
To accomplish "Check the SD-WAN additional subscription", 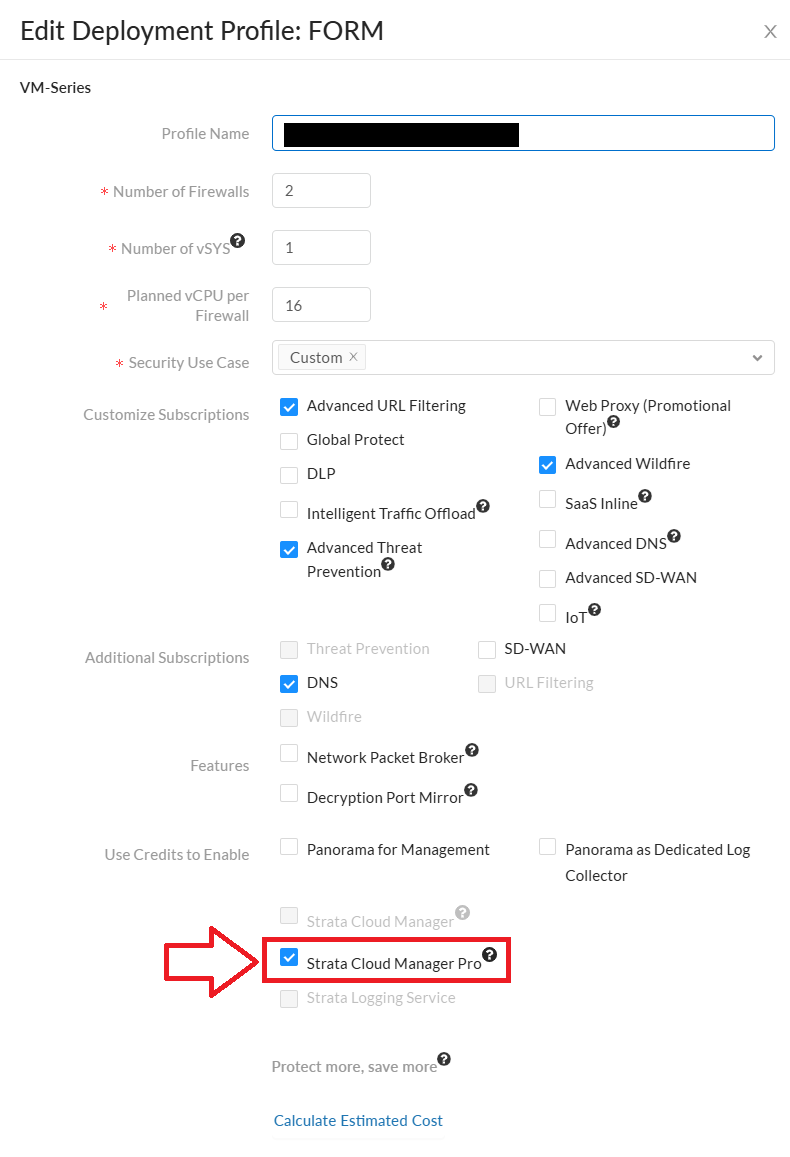I will 487,650.
